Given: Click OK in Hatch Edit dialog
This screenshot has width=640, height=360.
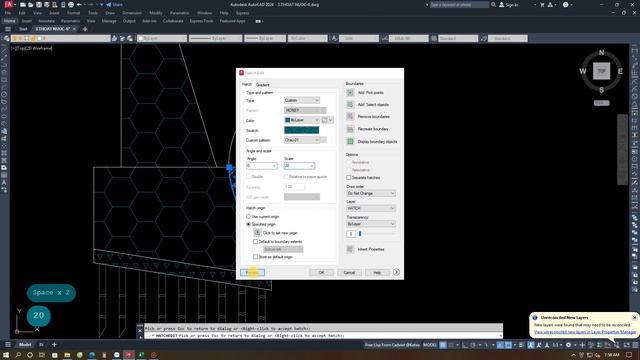Looking at the screenshot, I should pyautogui.click(x=321, y=272).
